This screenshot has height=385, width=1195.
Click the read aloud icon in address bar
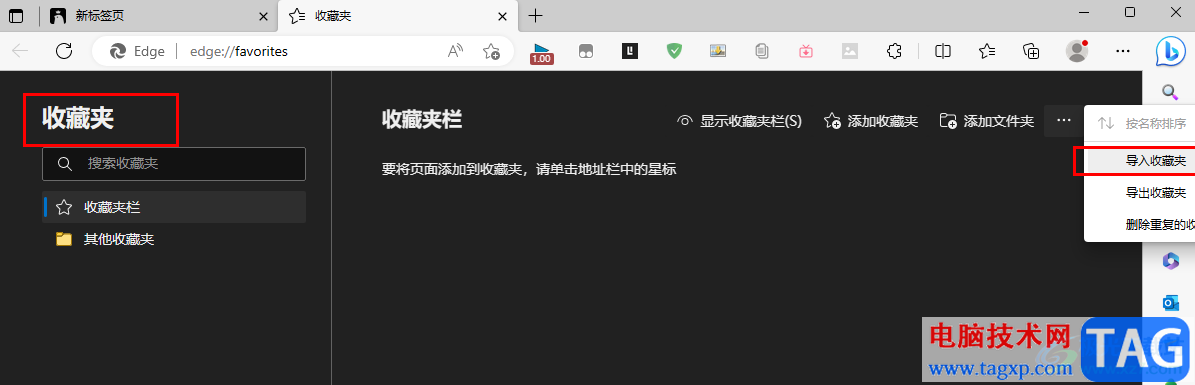(455, 51)
